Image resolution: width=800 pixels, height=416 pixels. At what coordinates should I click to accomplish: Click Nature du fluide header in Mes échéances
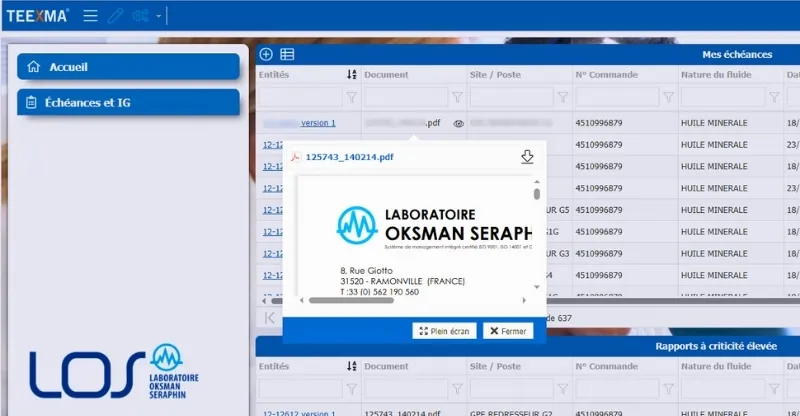716,75
